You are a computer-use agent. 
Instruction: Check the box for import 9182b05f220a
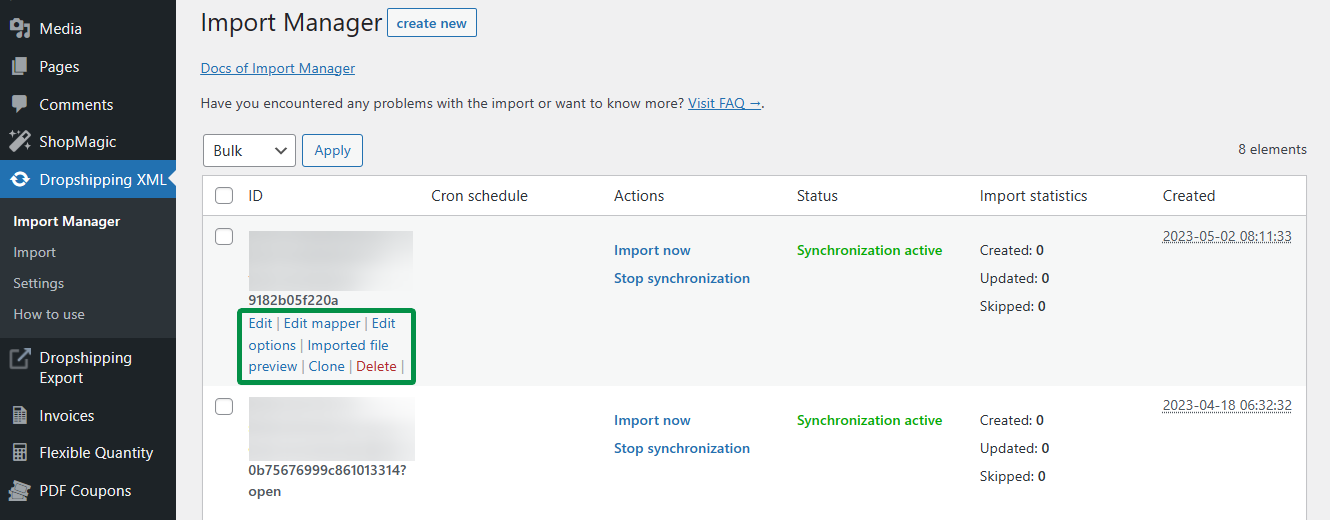click(225, 237)
